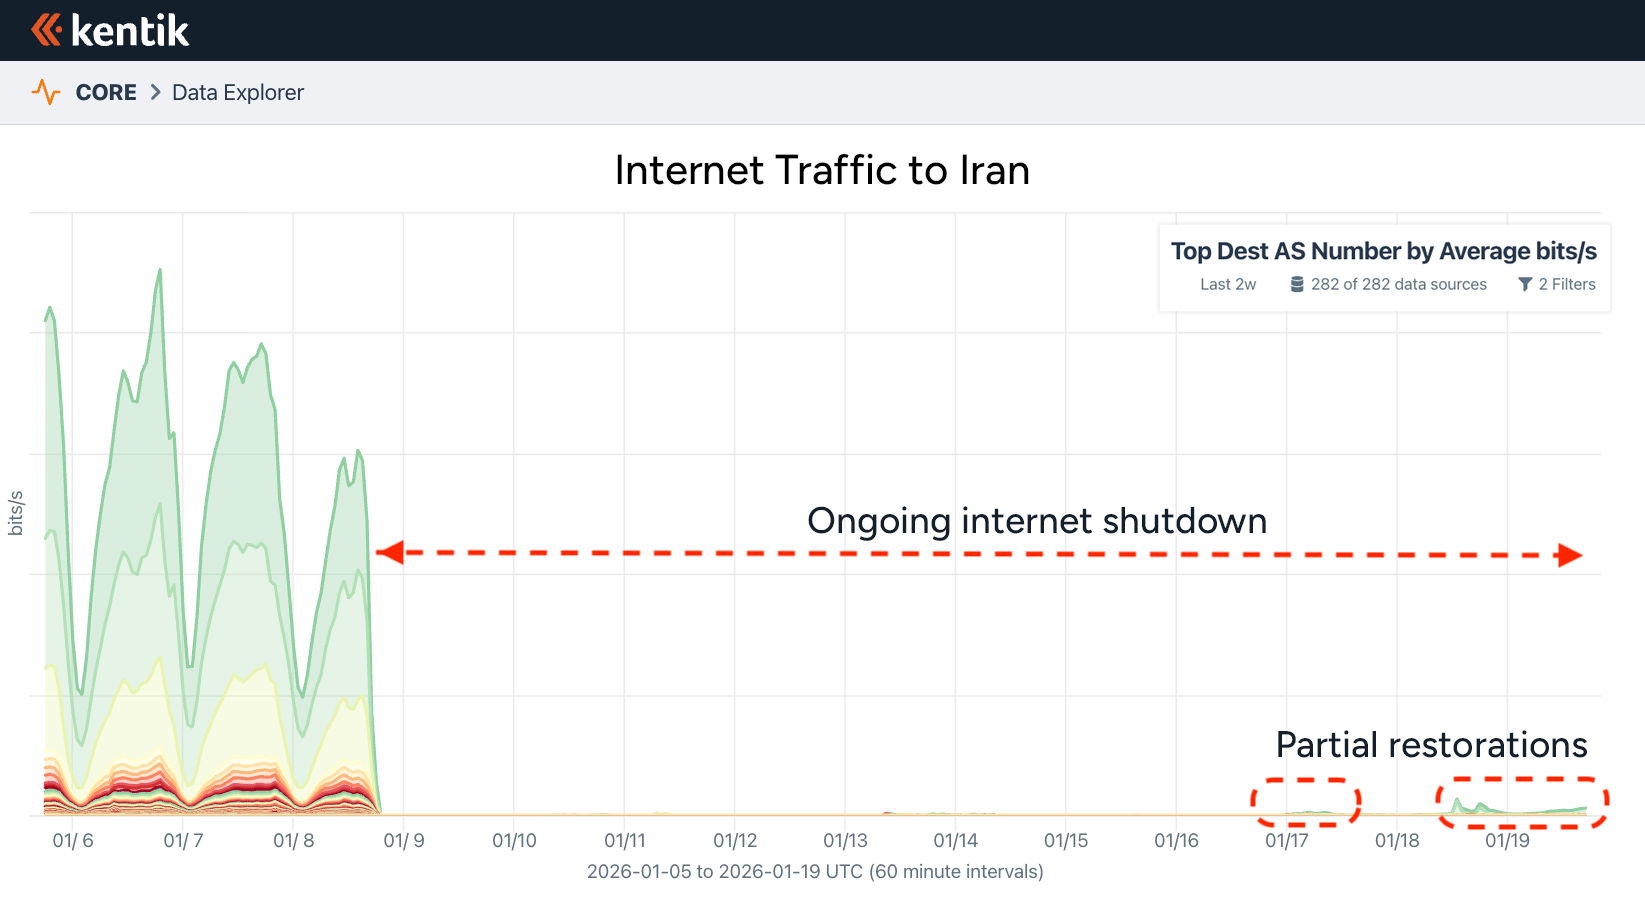Expand the breadcrumb chevron after CORE
1645x904 pixels.
153,92
